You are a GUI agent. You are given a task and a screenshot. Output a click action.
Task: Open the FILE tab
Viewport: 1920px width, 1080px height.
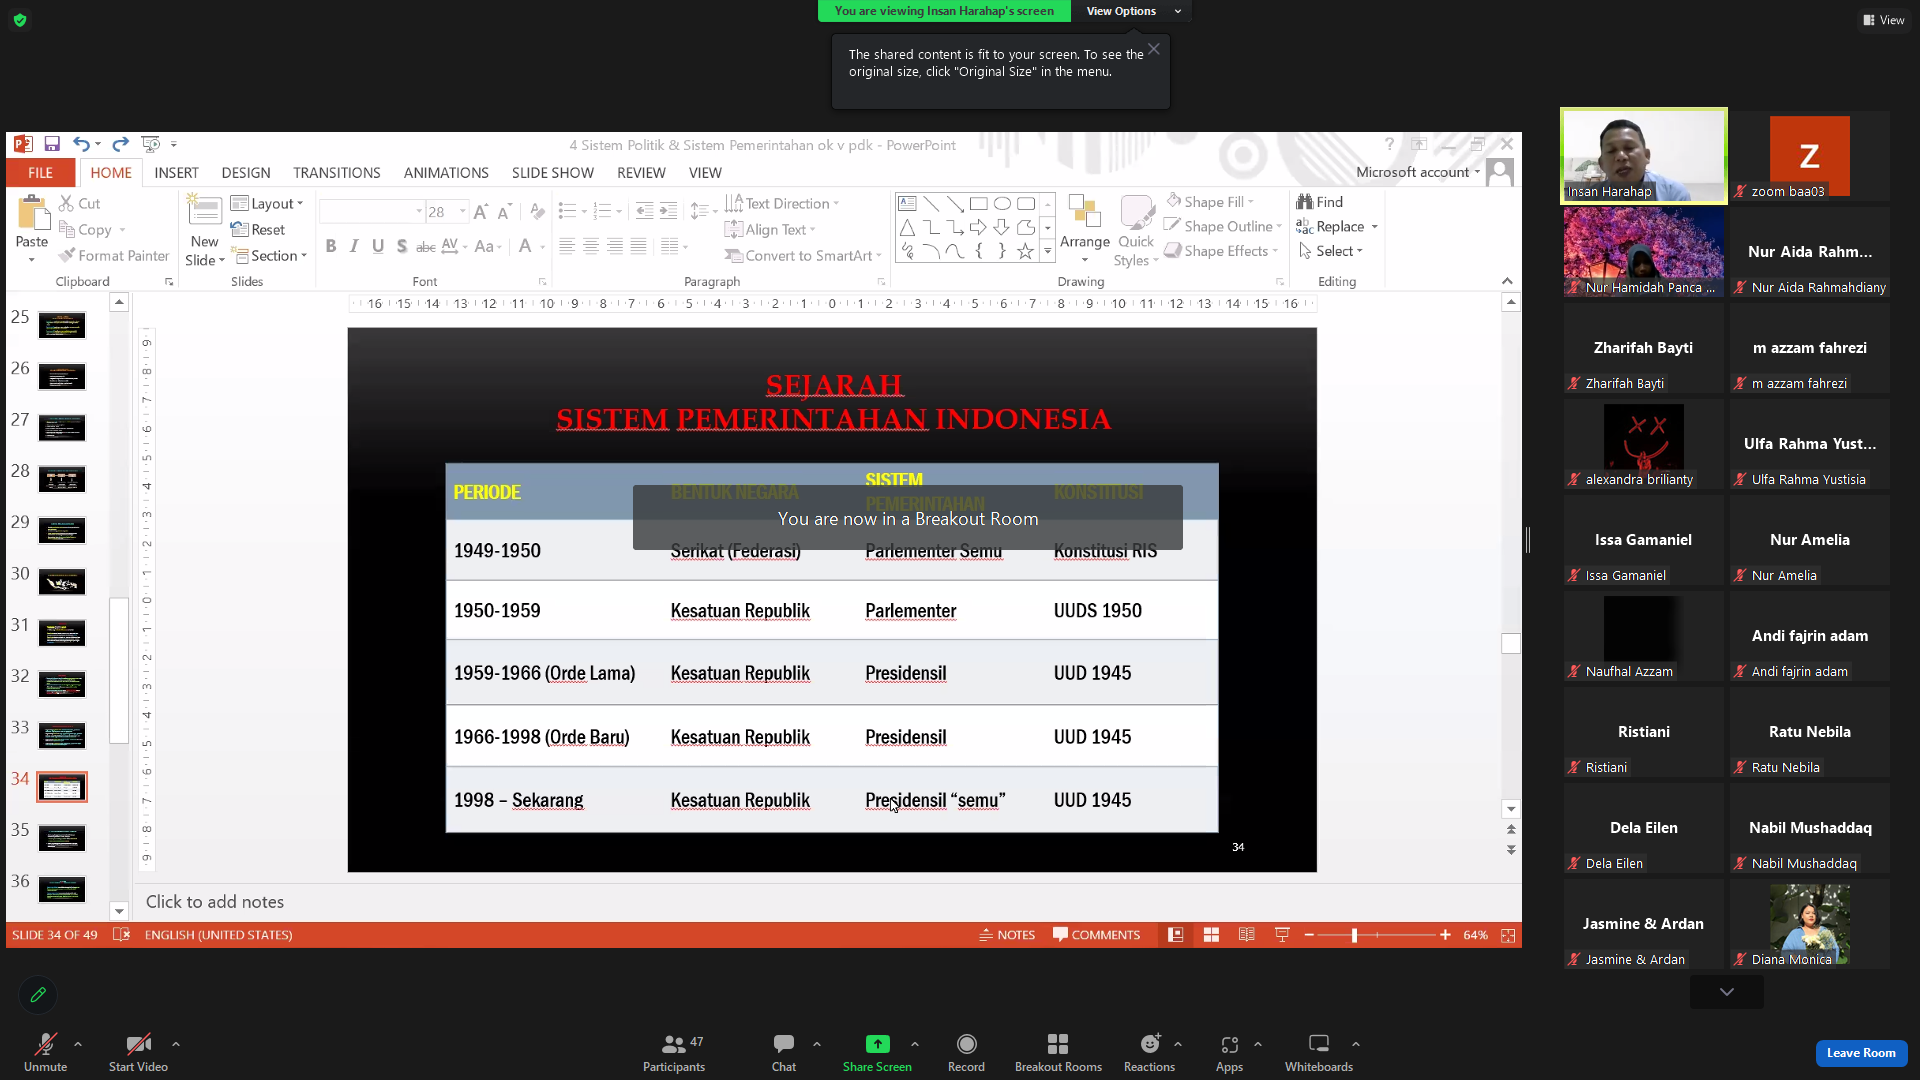(x=41, y=173)
